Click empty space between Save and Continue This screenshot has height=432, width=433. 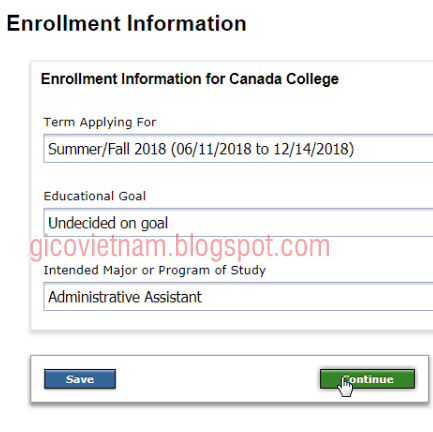(x=218, y=379)
